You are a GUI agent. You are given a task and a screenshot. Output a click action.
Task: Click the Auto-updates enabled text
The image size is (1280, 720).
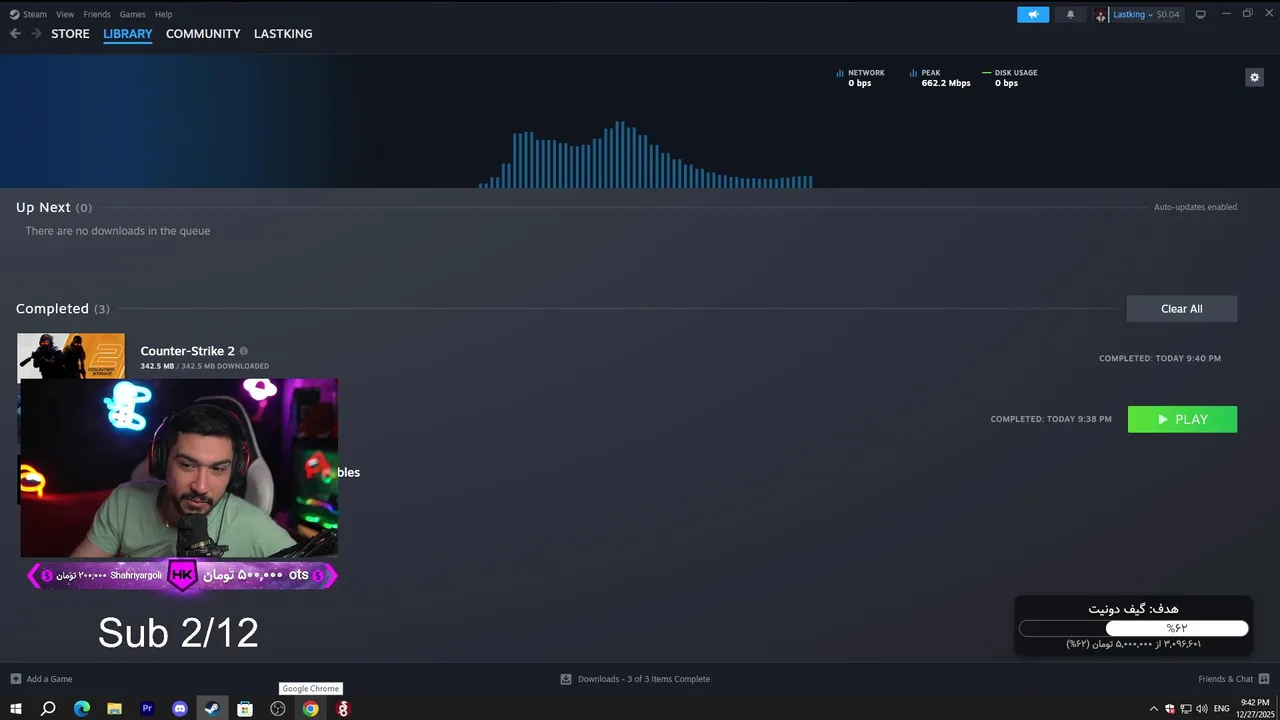(1195, 207)
